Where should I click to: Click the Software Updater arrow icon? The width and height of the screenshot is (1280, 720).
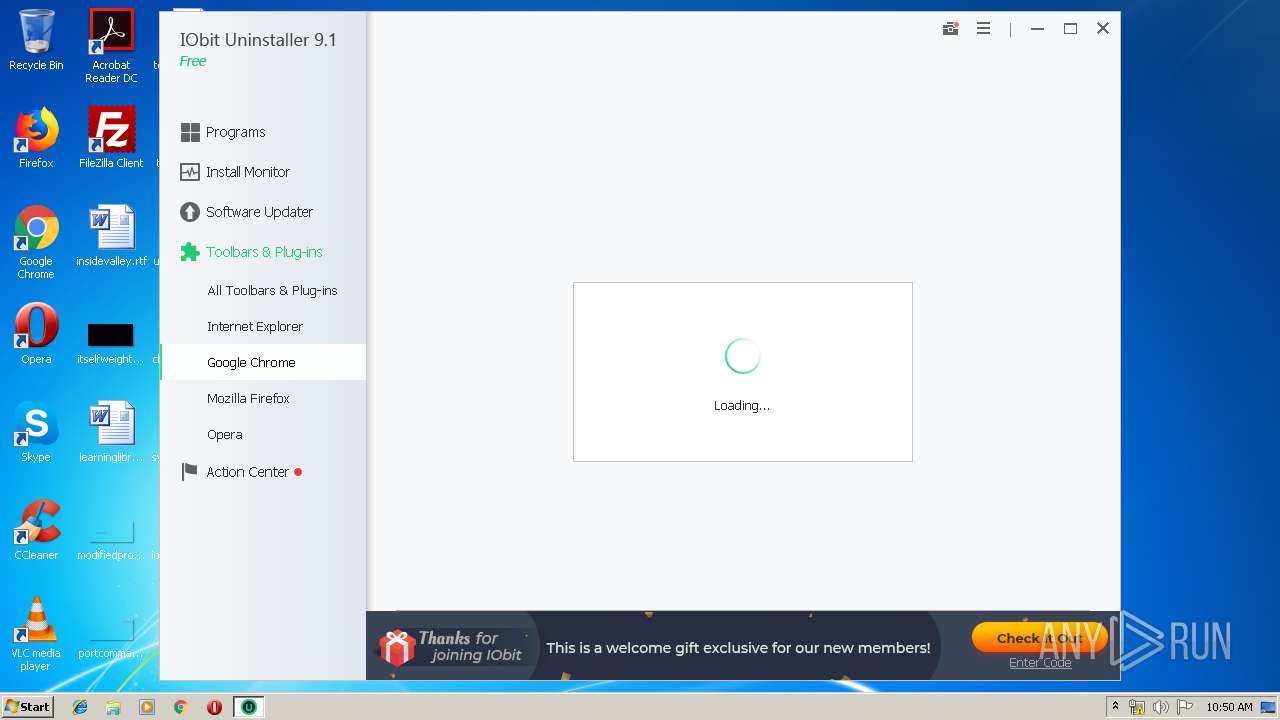pyautogui.click(x=190, y=212)
